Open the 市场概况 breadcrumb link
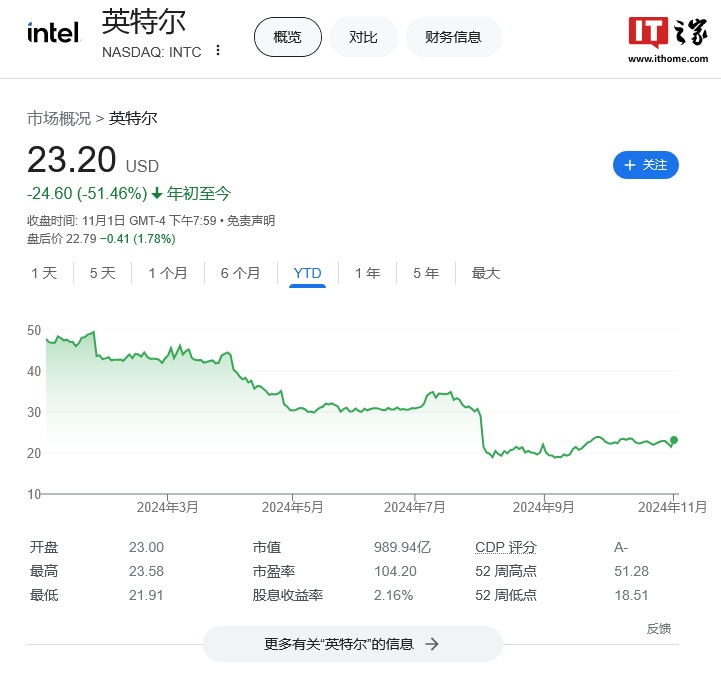 [59, 118]
